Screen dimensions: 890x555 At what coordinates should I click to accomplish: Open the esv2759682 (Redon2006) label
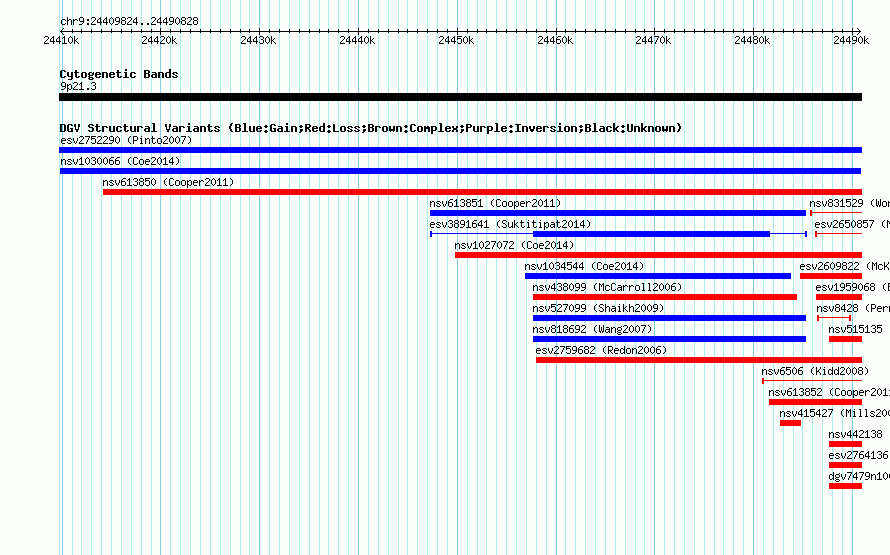(x=601, y=350)
